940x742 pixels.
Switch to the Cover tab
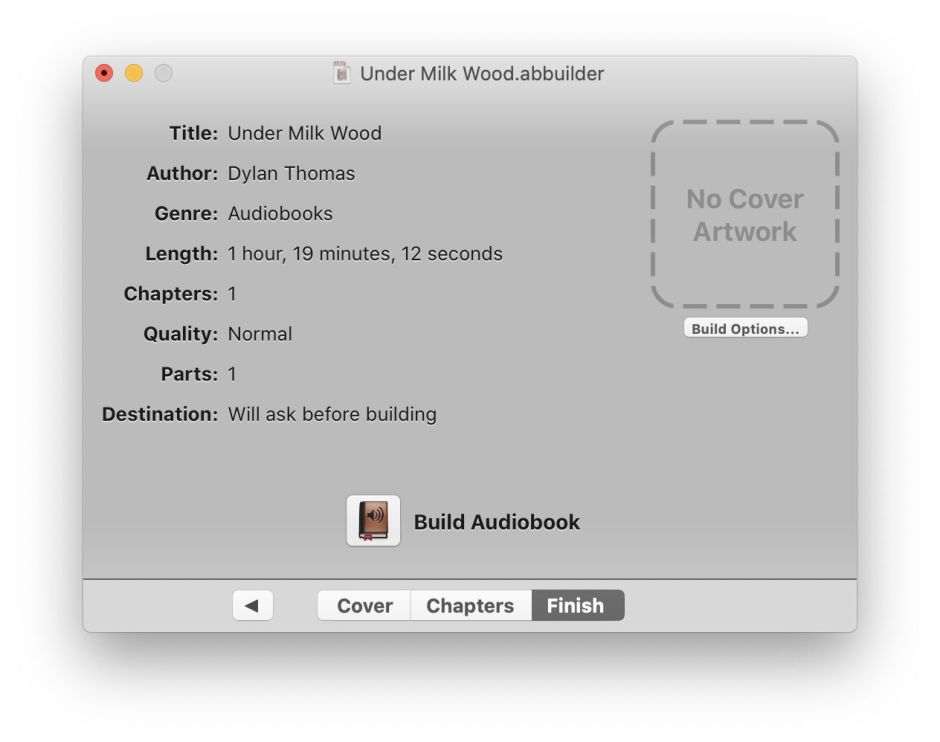coord(363,605)
